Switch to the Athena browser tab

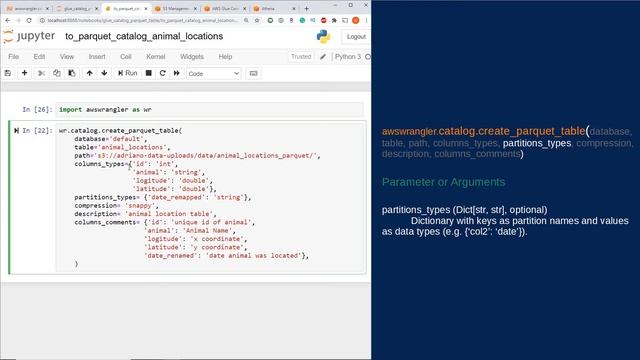click(273, 8)
